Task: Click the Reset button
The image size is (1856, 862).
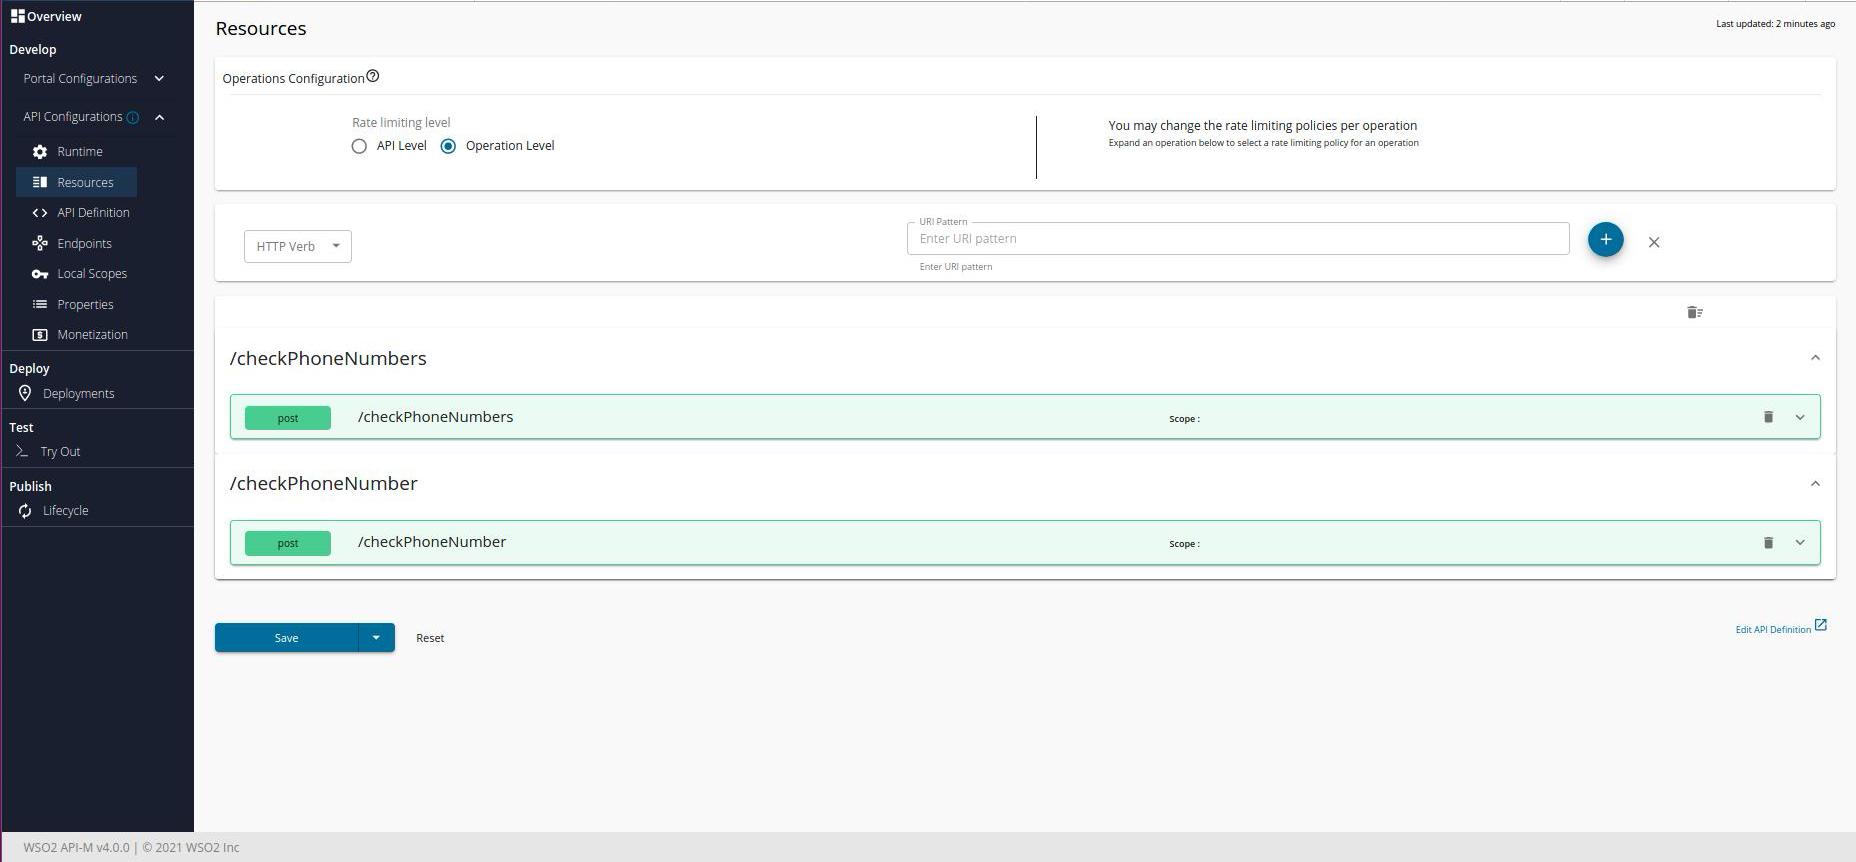Action: [x=430, y=638]
